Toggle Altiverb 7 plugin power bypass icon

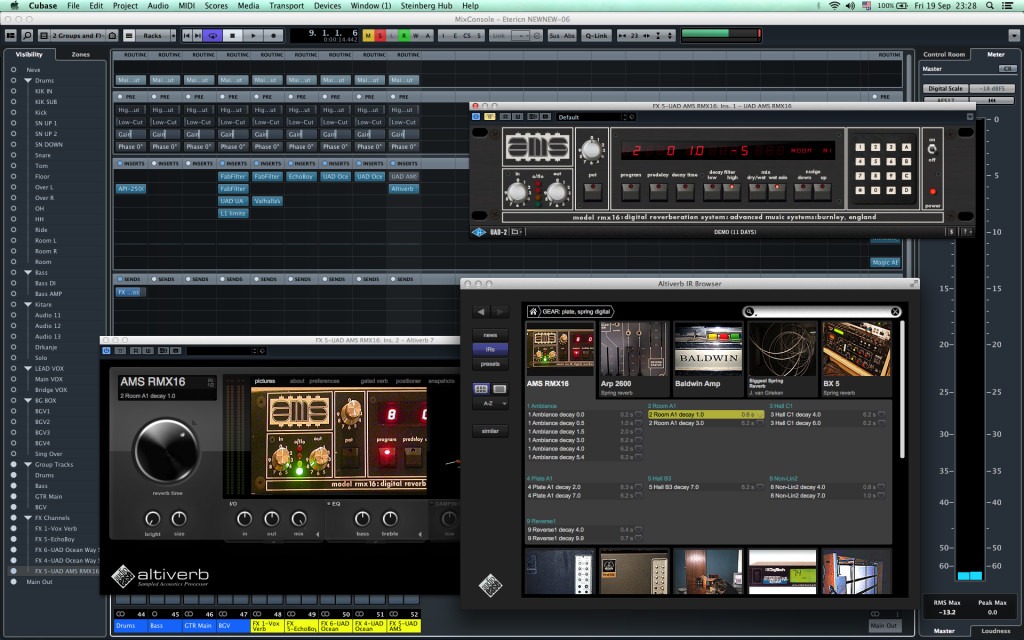[x=106, y=351]
